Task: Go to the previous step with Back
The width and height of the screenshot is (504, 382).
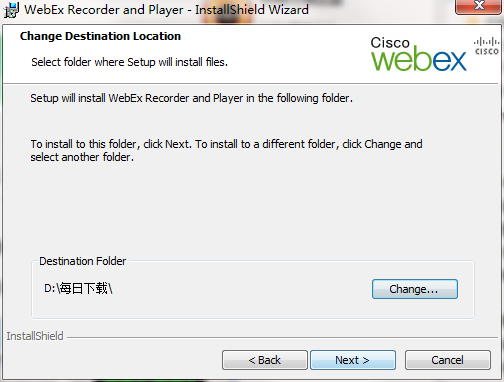Action: [265, 360]
